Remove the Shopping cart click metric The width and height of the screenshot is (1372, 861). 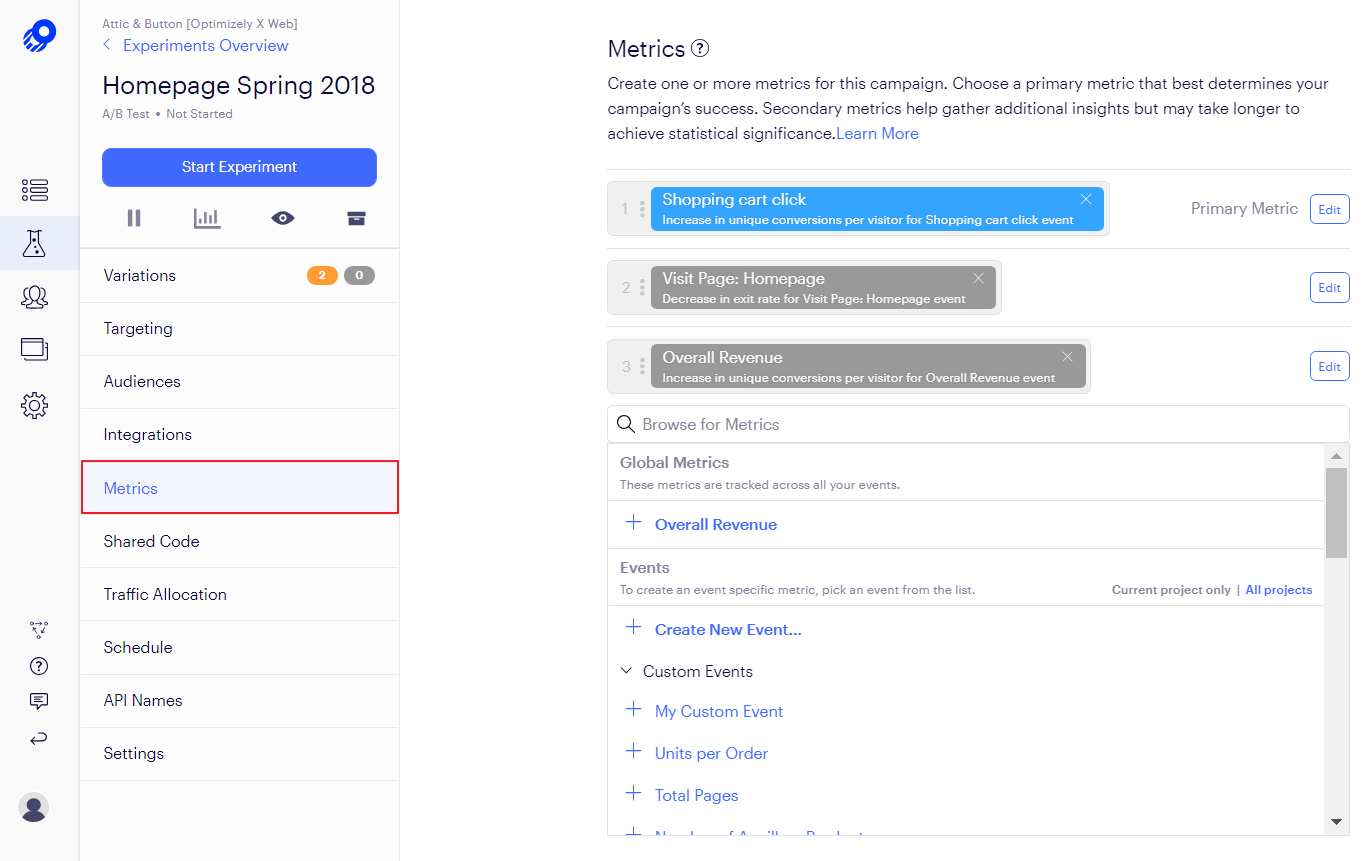coord(1086,199)
